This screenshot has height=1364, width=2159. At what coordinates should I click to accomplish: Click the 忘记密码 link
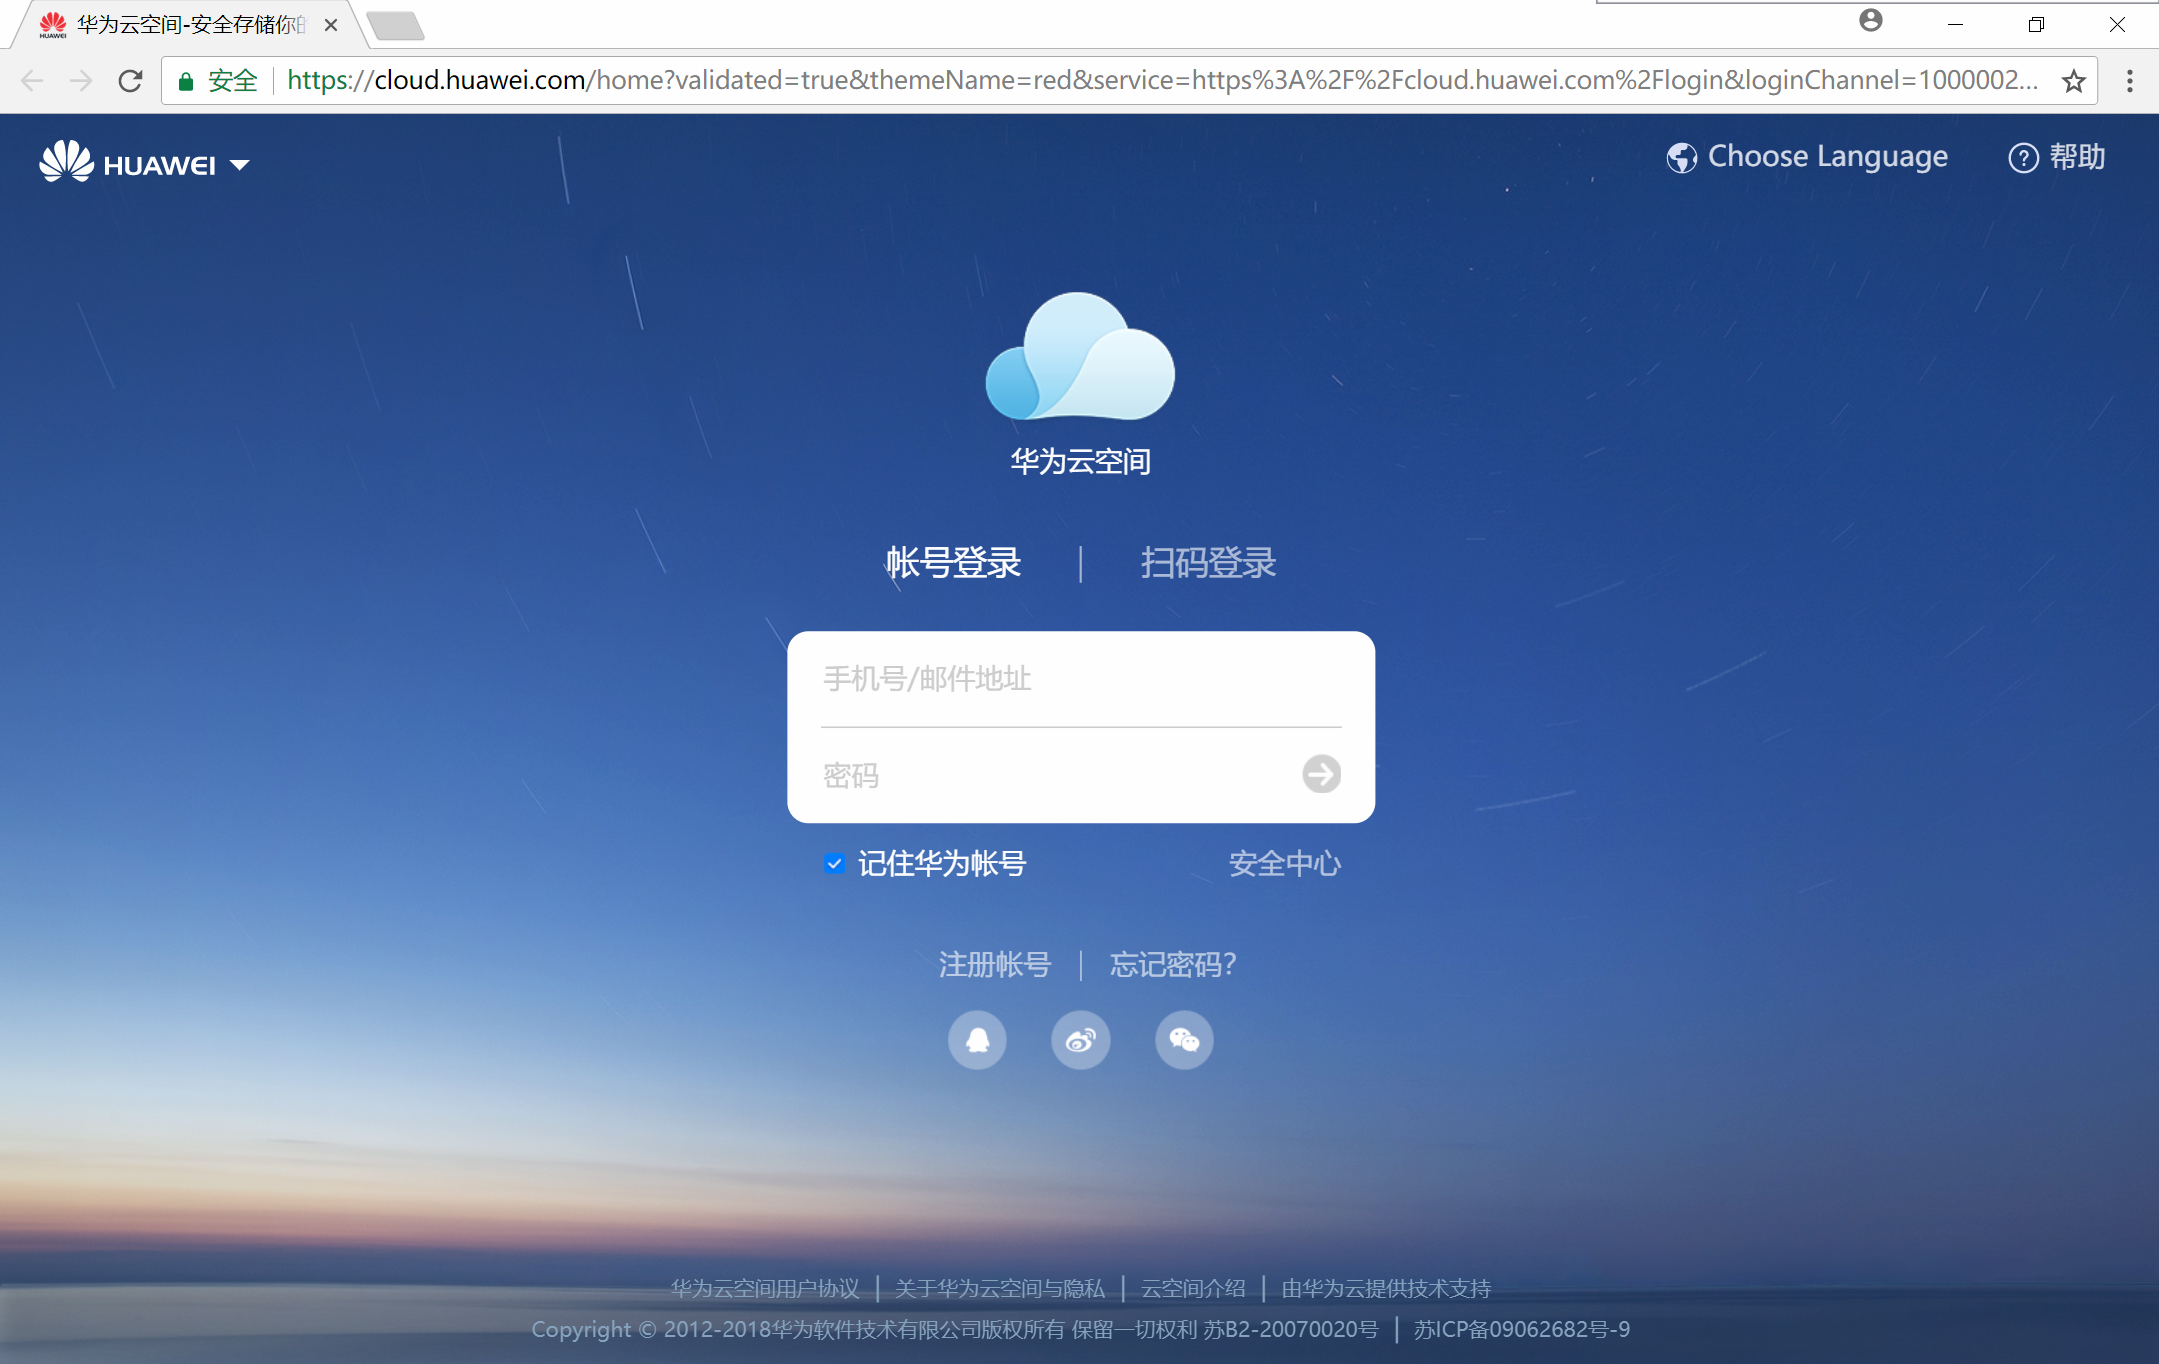1171,964
